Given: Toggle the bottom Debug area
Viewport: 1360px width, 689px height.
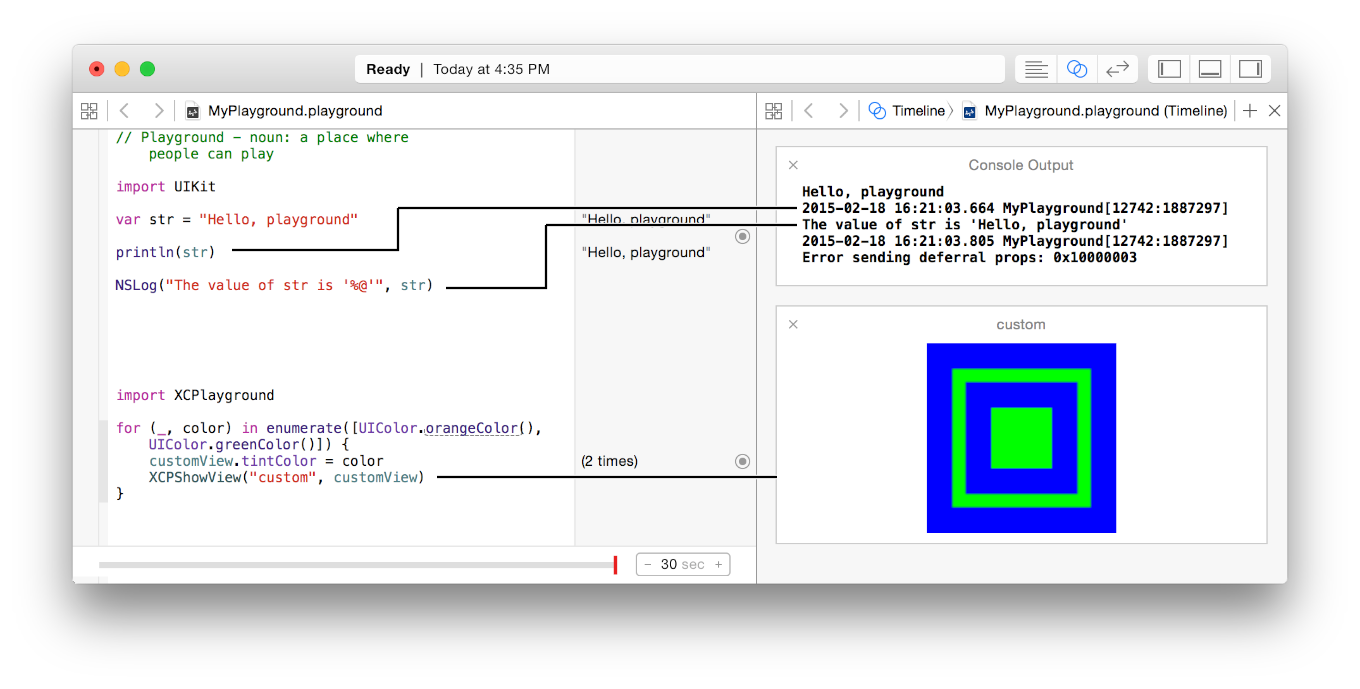Looking at the screenshot, I should click(x=1210, y=69).
